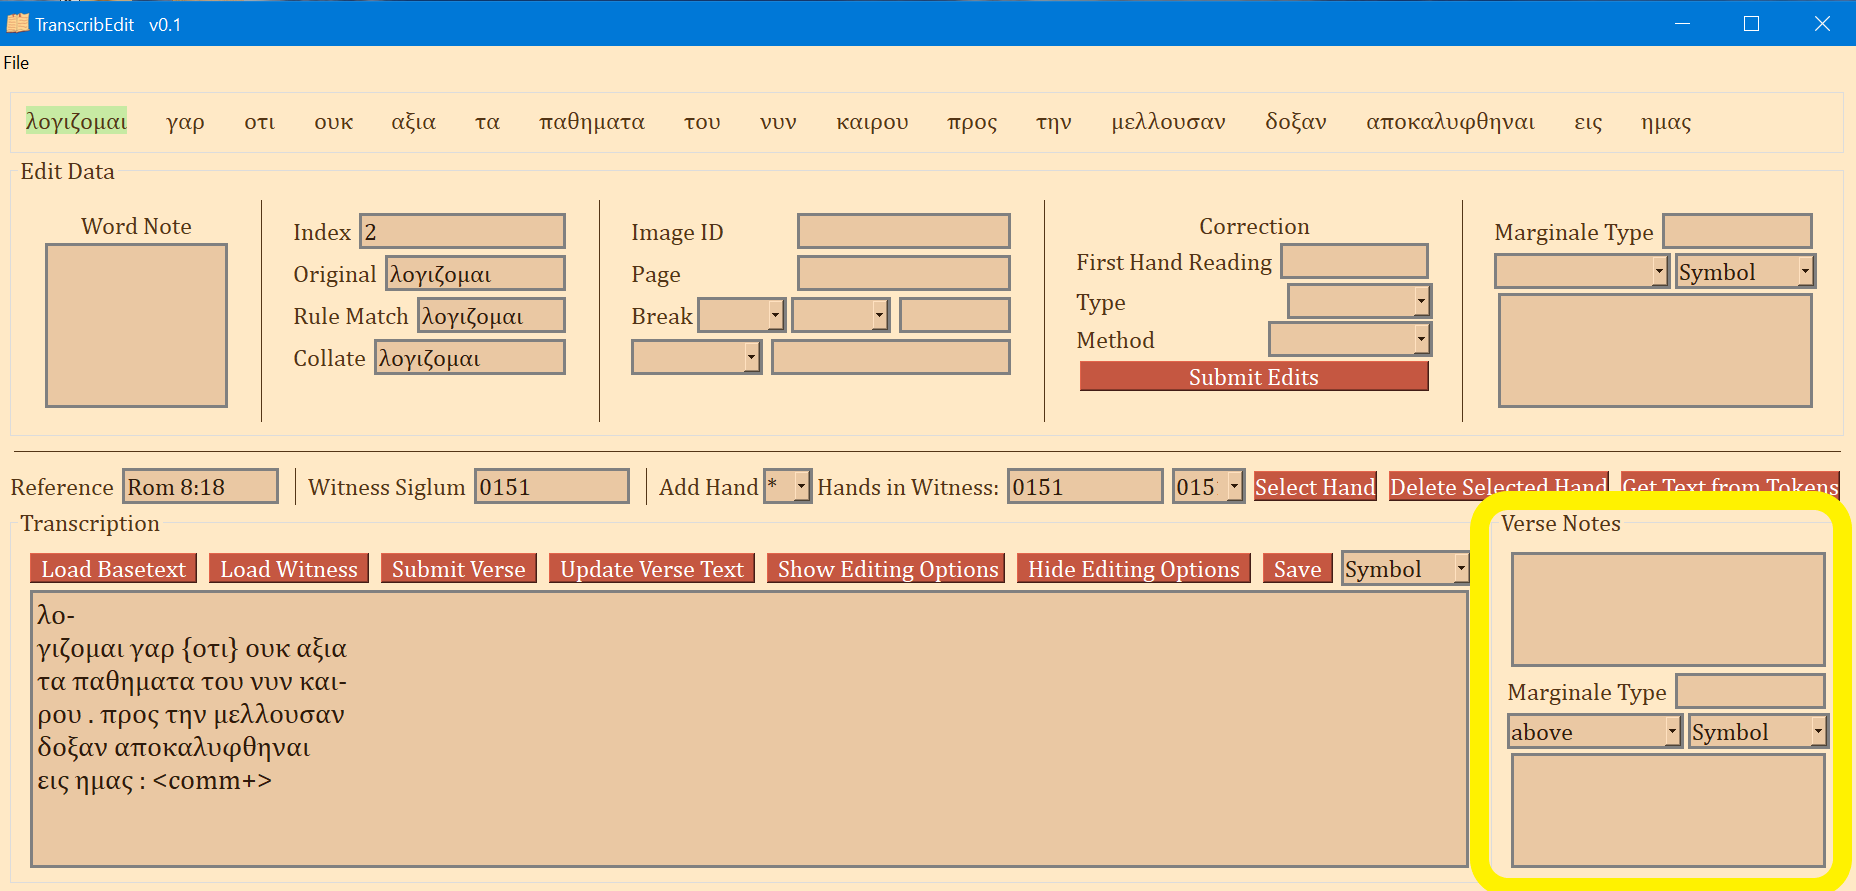1856x891 pixels.
Task: Click the Page field
Action: pos(903,273)
